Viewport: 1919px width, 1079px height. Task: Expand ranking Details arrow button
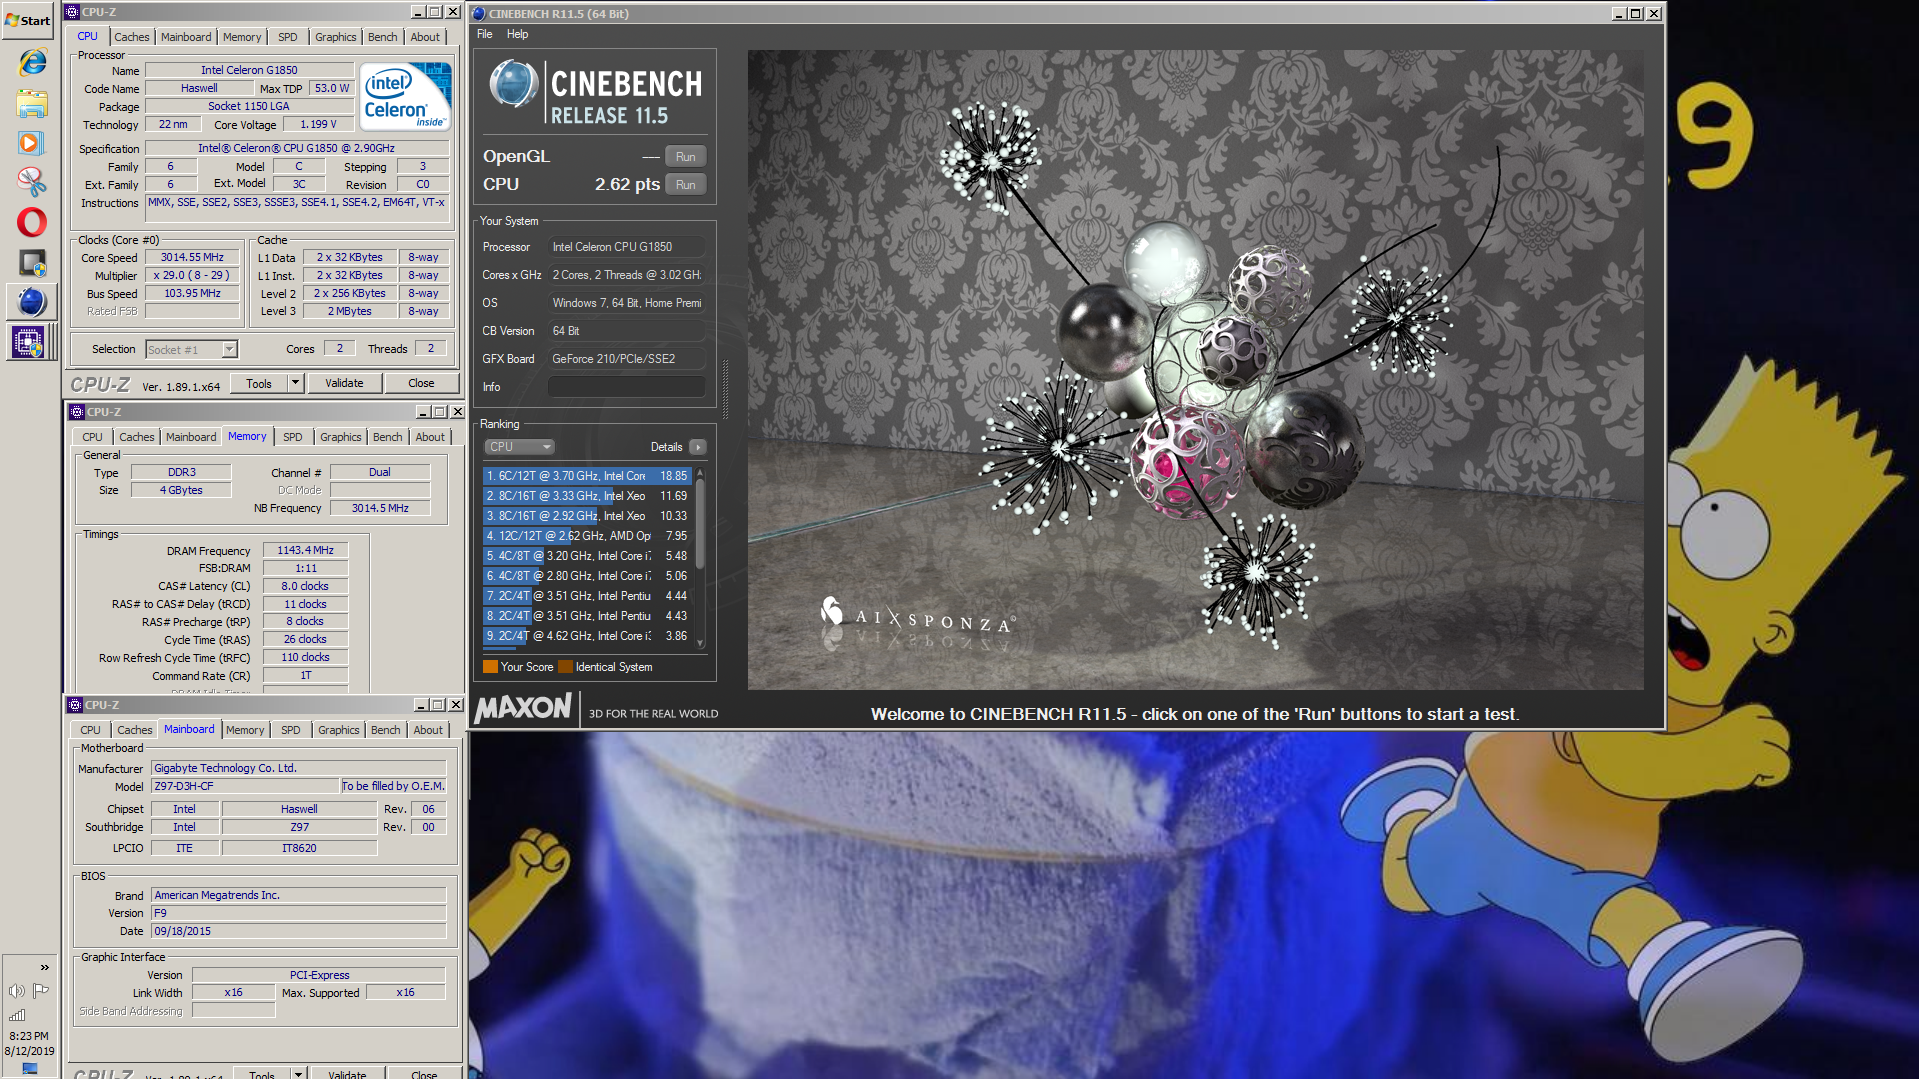tap(698, 447)
